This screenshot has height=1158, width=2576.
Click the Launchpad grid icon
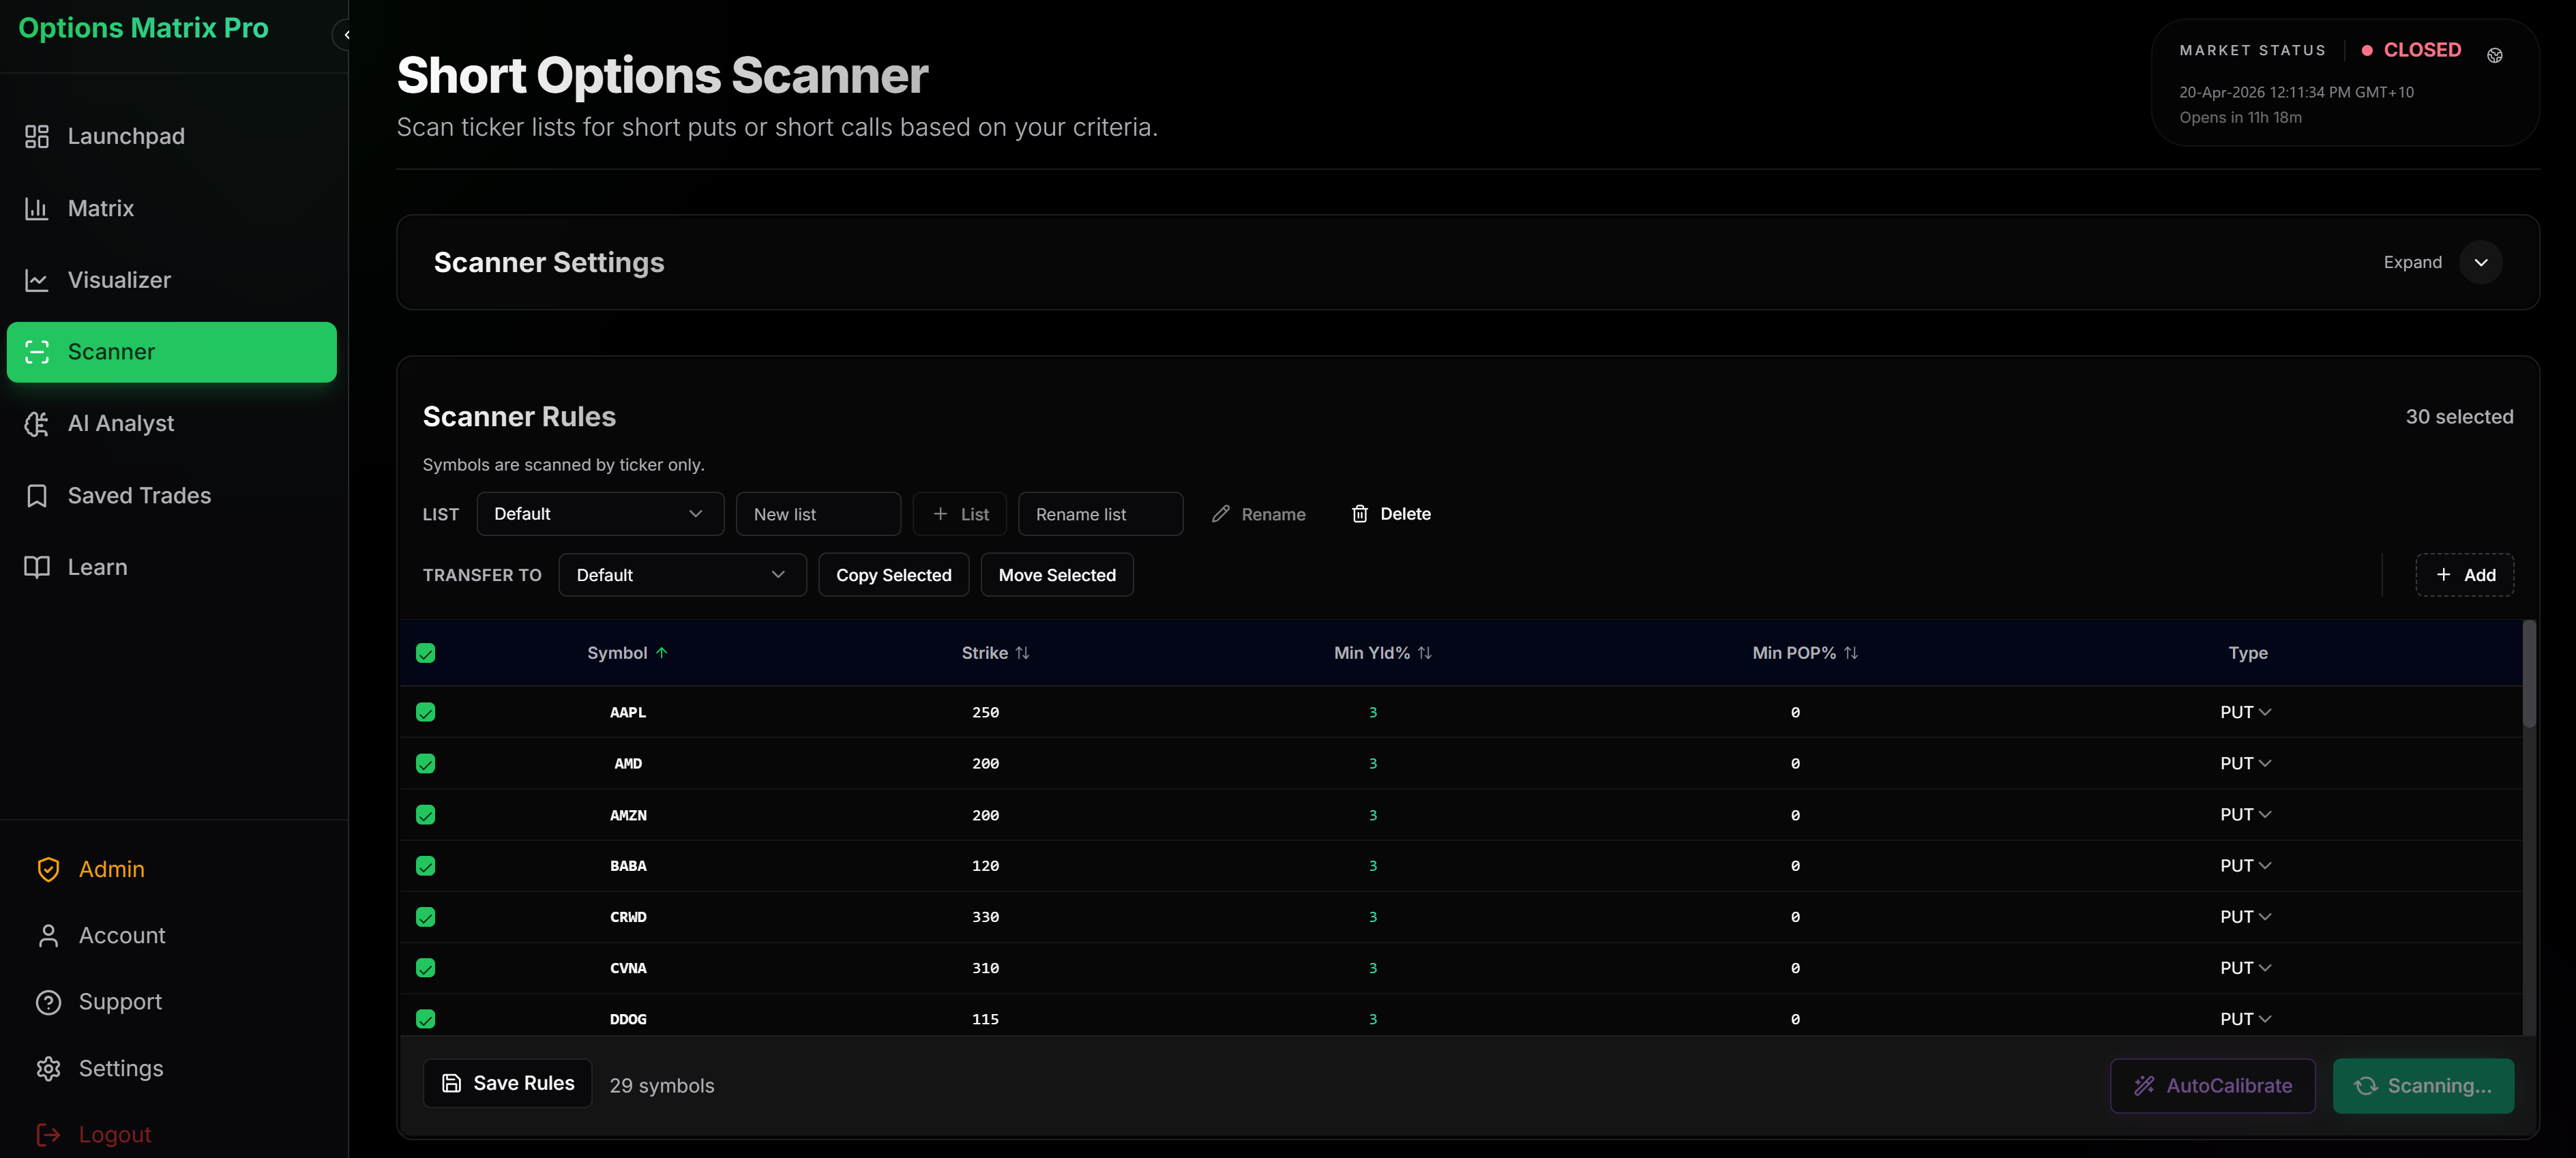pos(37,136)
